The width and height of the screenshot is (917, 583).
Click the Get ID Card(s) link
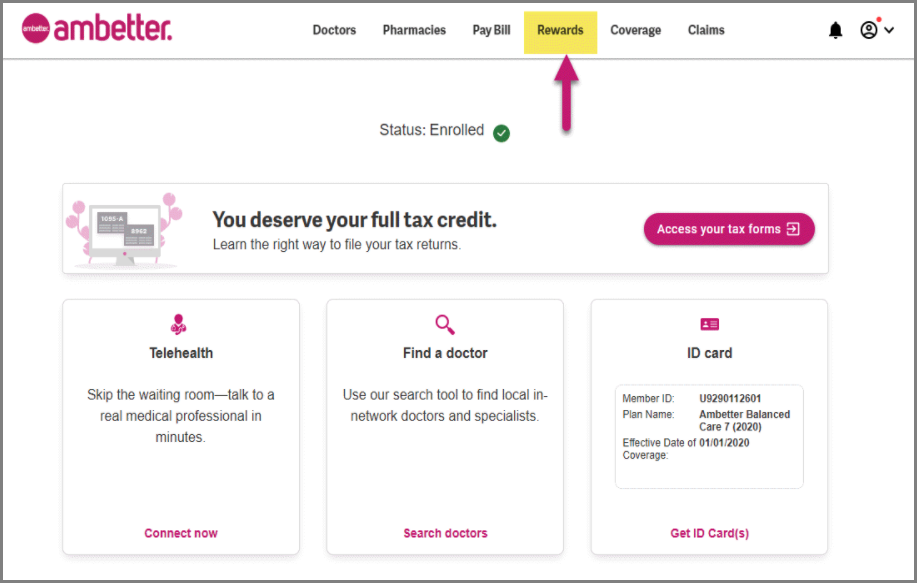[709, 532]
